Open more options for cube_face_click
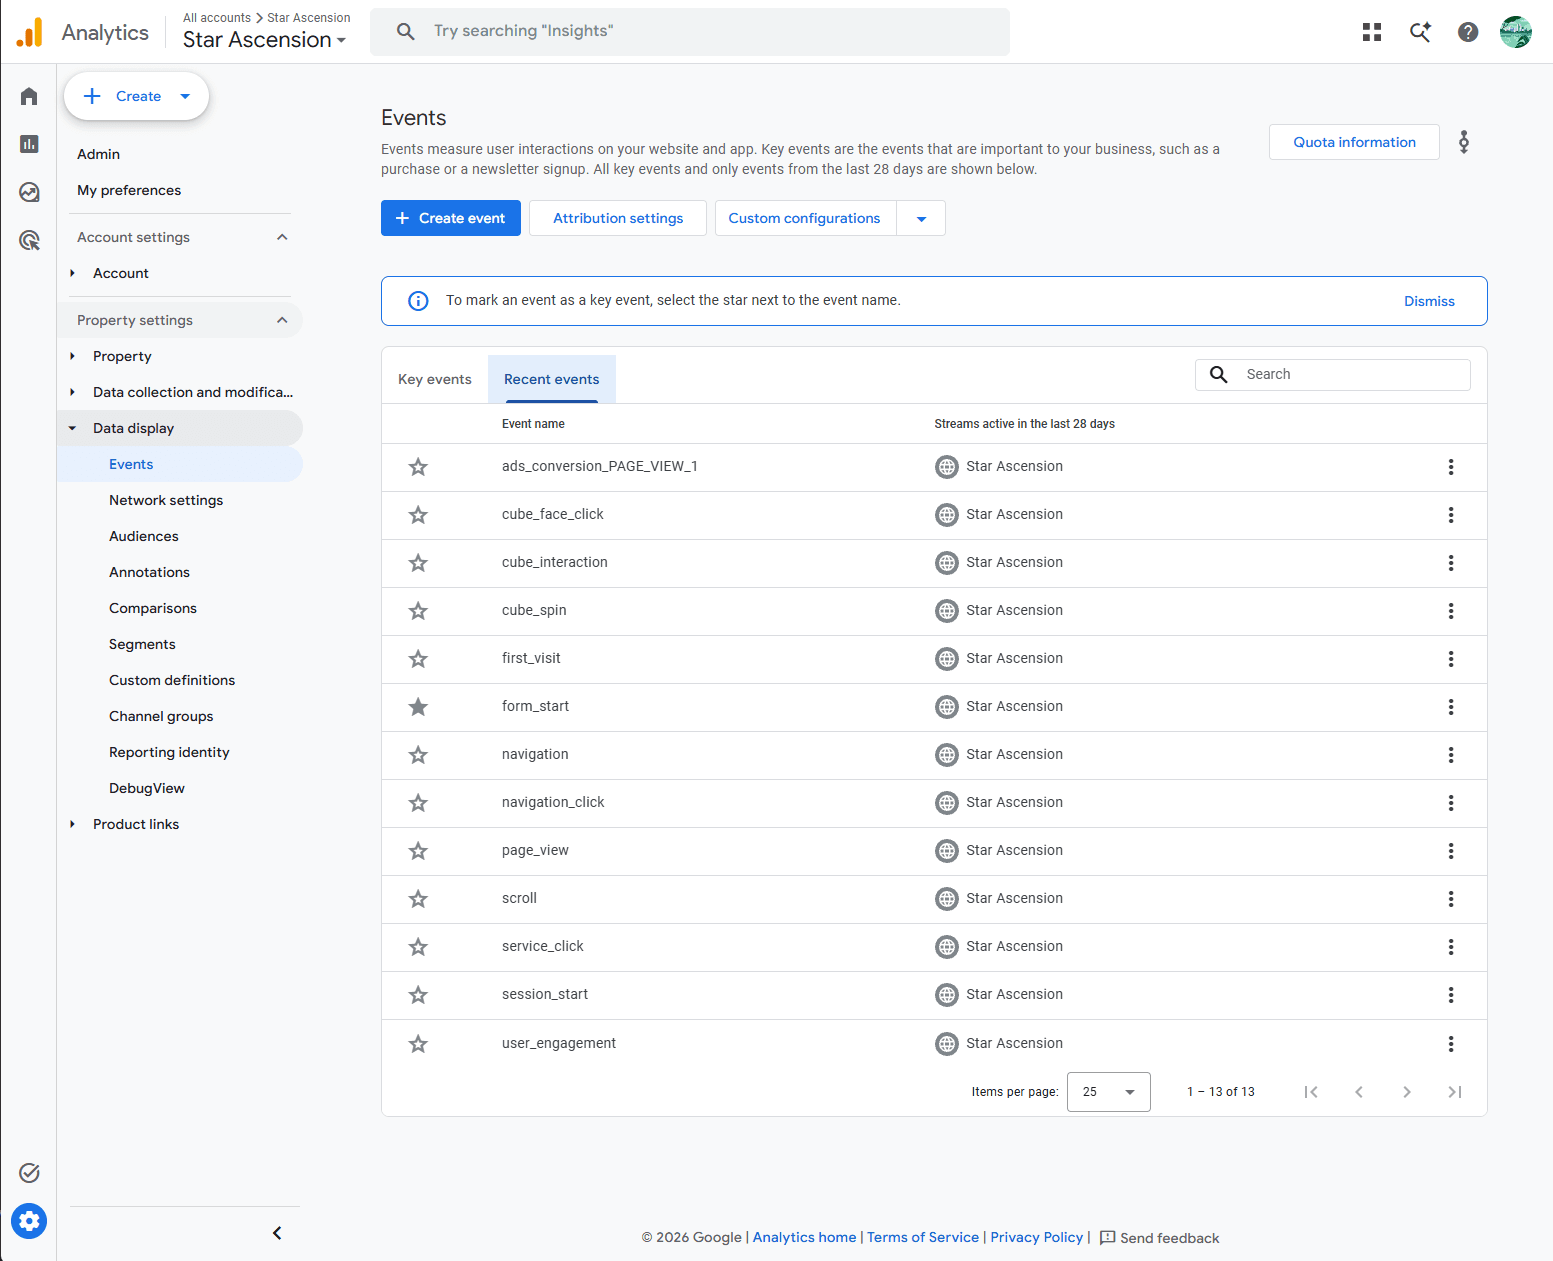This screenshot has height=1261, width=1553. pyautogui.click(x=1451, y=515)
